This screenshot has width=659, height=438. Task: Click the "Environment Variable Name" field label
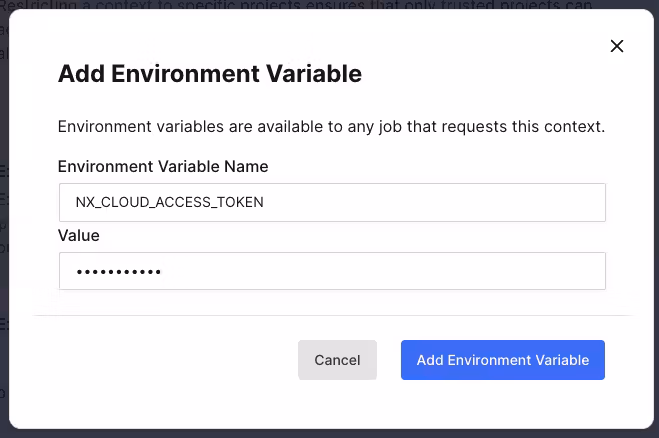(x=163, y=166)
